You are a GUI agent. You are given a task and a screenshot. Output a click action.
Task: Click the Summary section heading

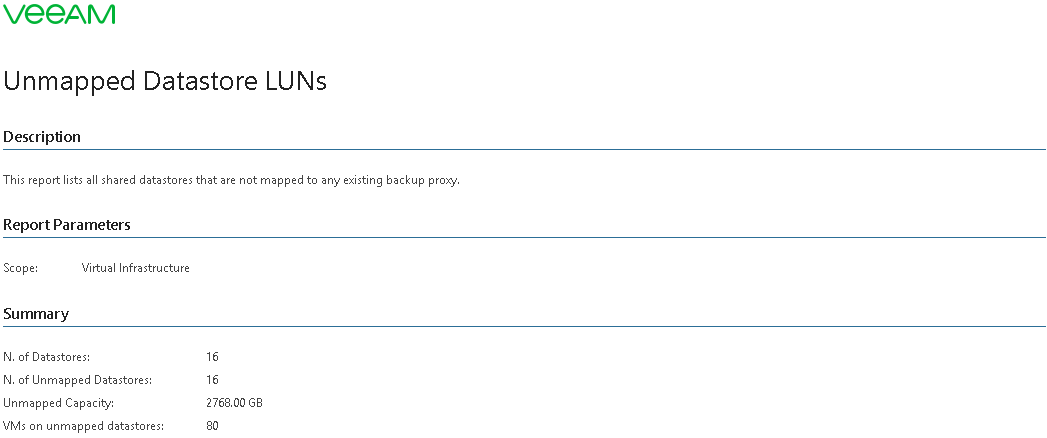tap(36, 314)
